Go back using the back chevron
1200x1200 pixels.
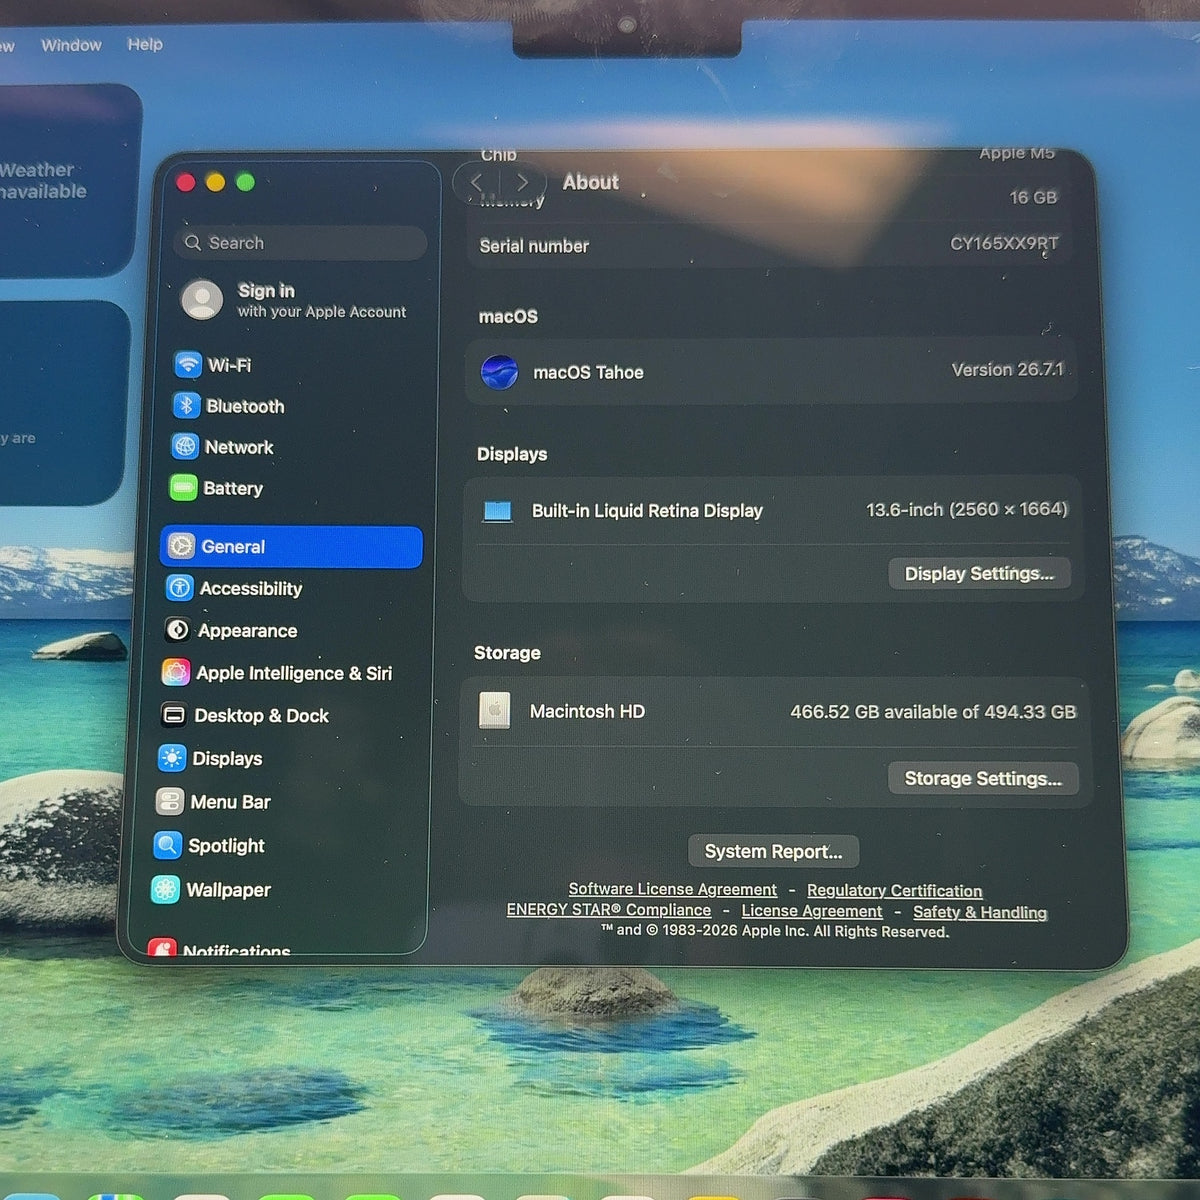[477, 182]
